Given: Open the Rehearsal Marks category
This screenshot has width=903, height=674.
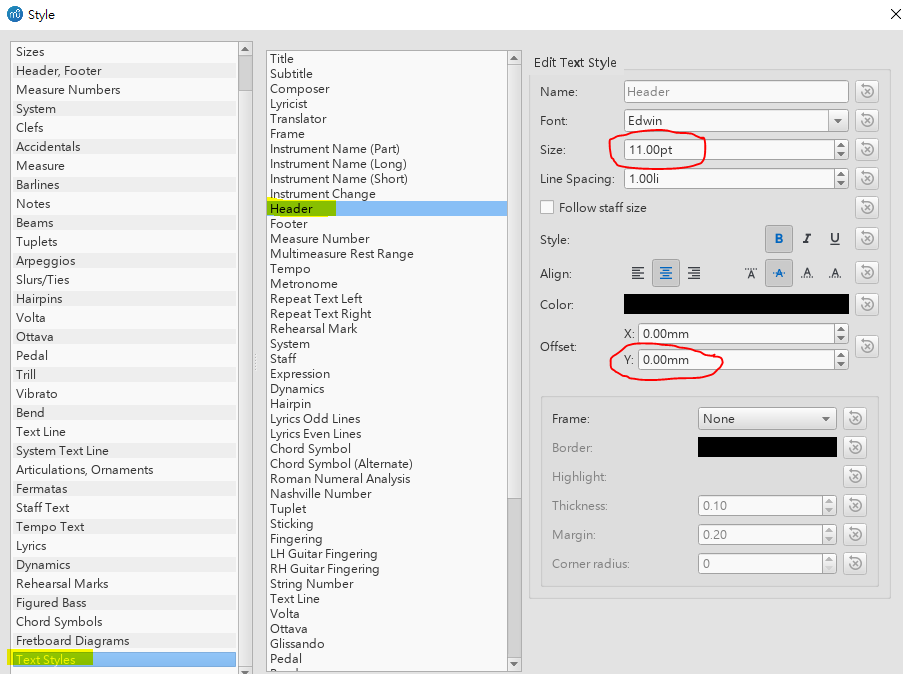Looking at the screenshot, I should [x=124, y=584].
